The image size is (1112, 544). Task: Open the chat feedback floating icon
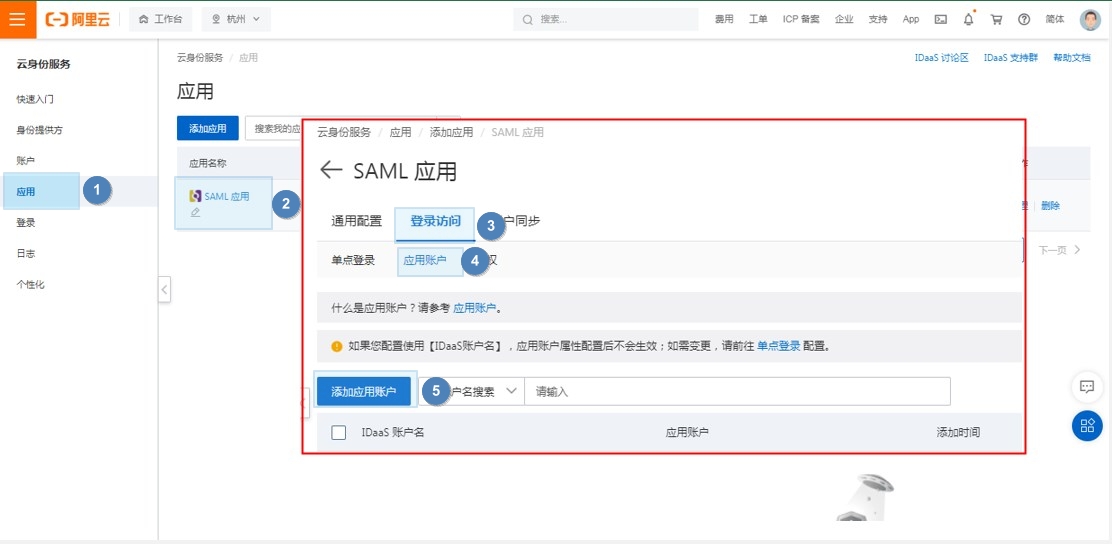[1087, 386]
